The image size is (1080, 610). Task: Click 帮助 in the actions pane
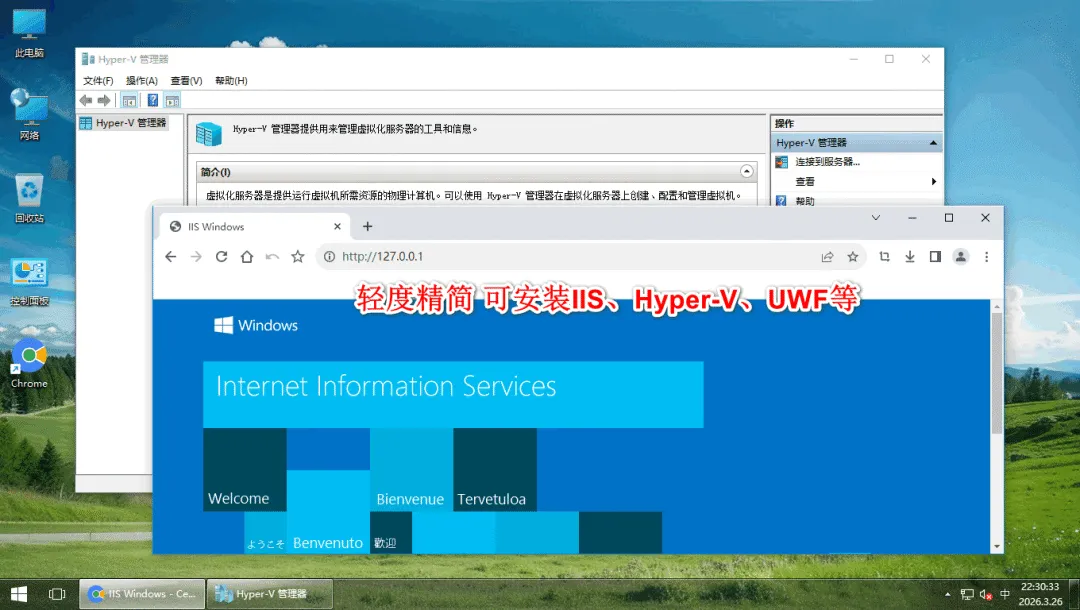tap(804, 201)
